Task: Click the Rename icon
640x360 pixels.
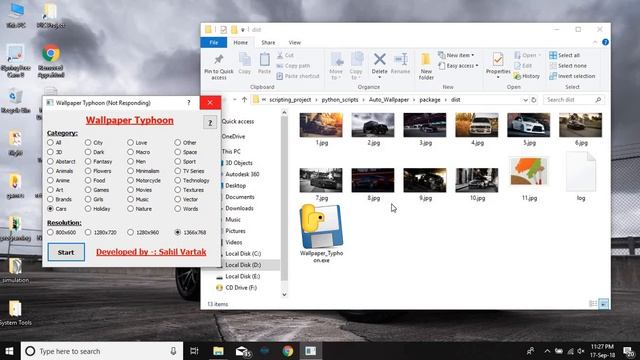Action: pyautogui.click(x=400, y=60)
